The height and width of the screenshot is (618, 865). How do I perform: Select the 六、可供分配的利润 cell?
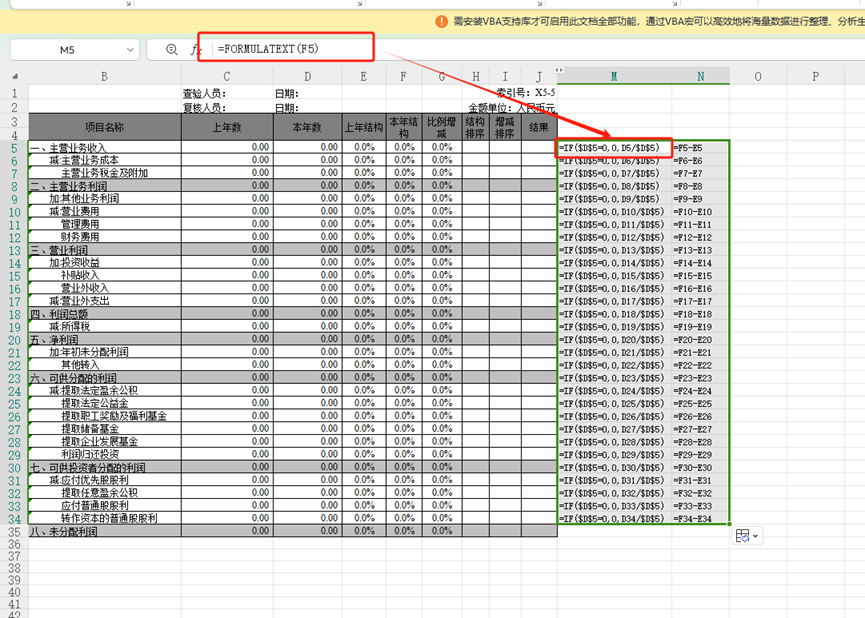[104, 378]
